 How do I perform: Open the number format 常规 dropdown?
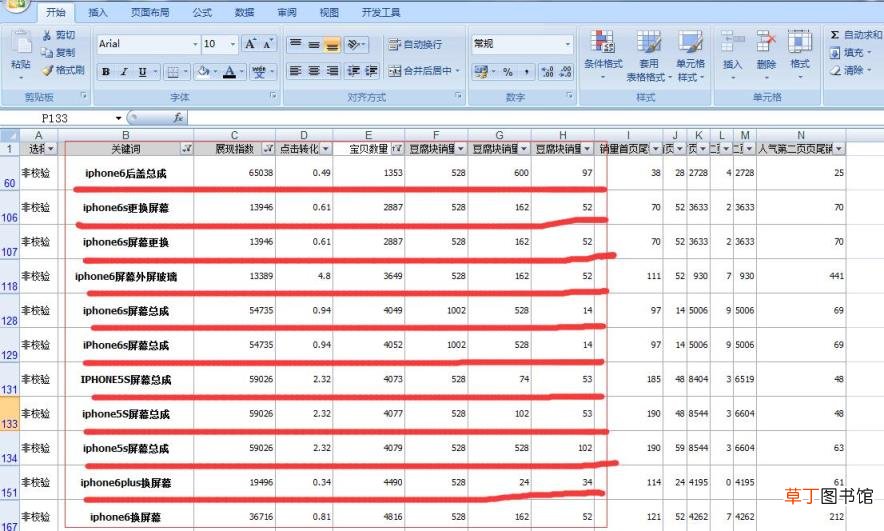coord(568,44)
